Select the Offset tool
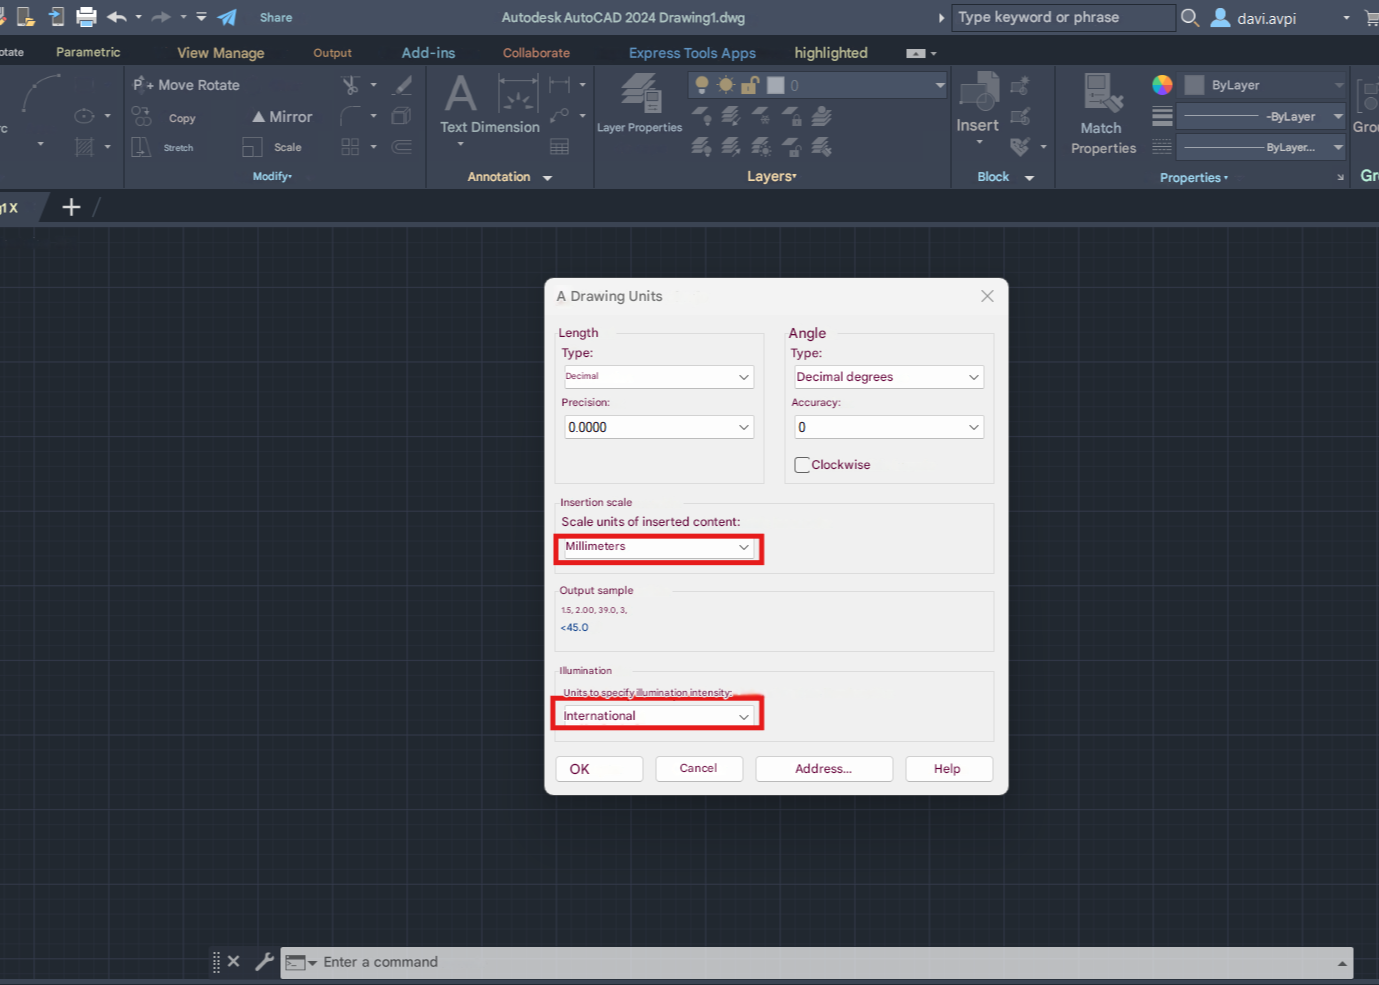The height and width of the screenshot is (985, 1379). point(402,147)
